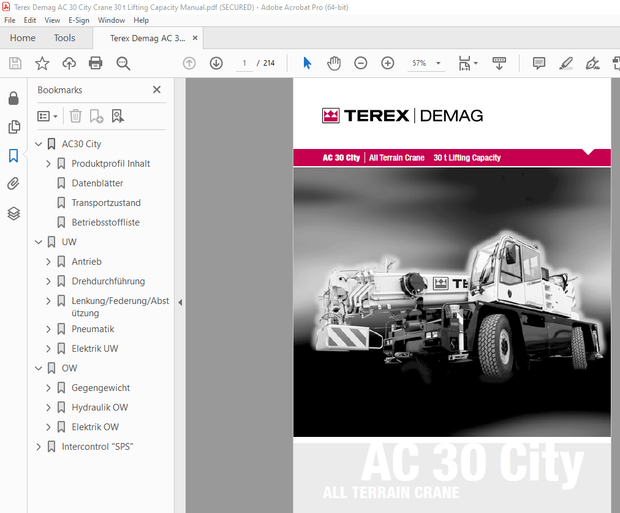This screenshot has height=513, width=620.
Task: Open the E-Sign menu
Action: (x=79, y=20)
